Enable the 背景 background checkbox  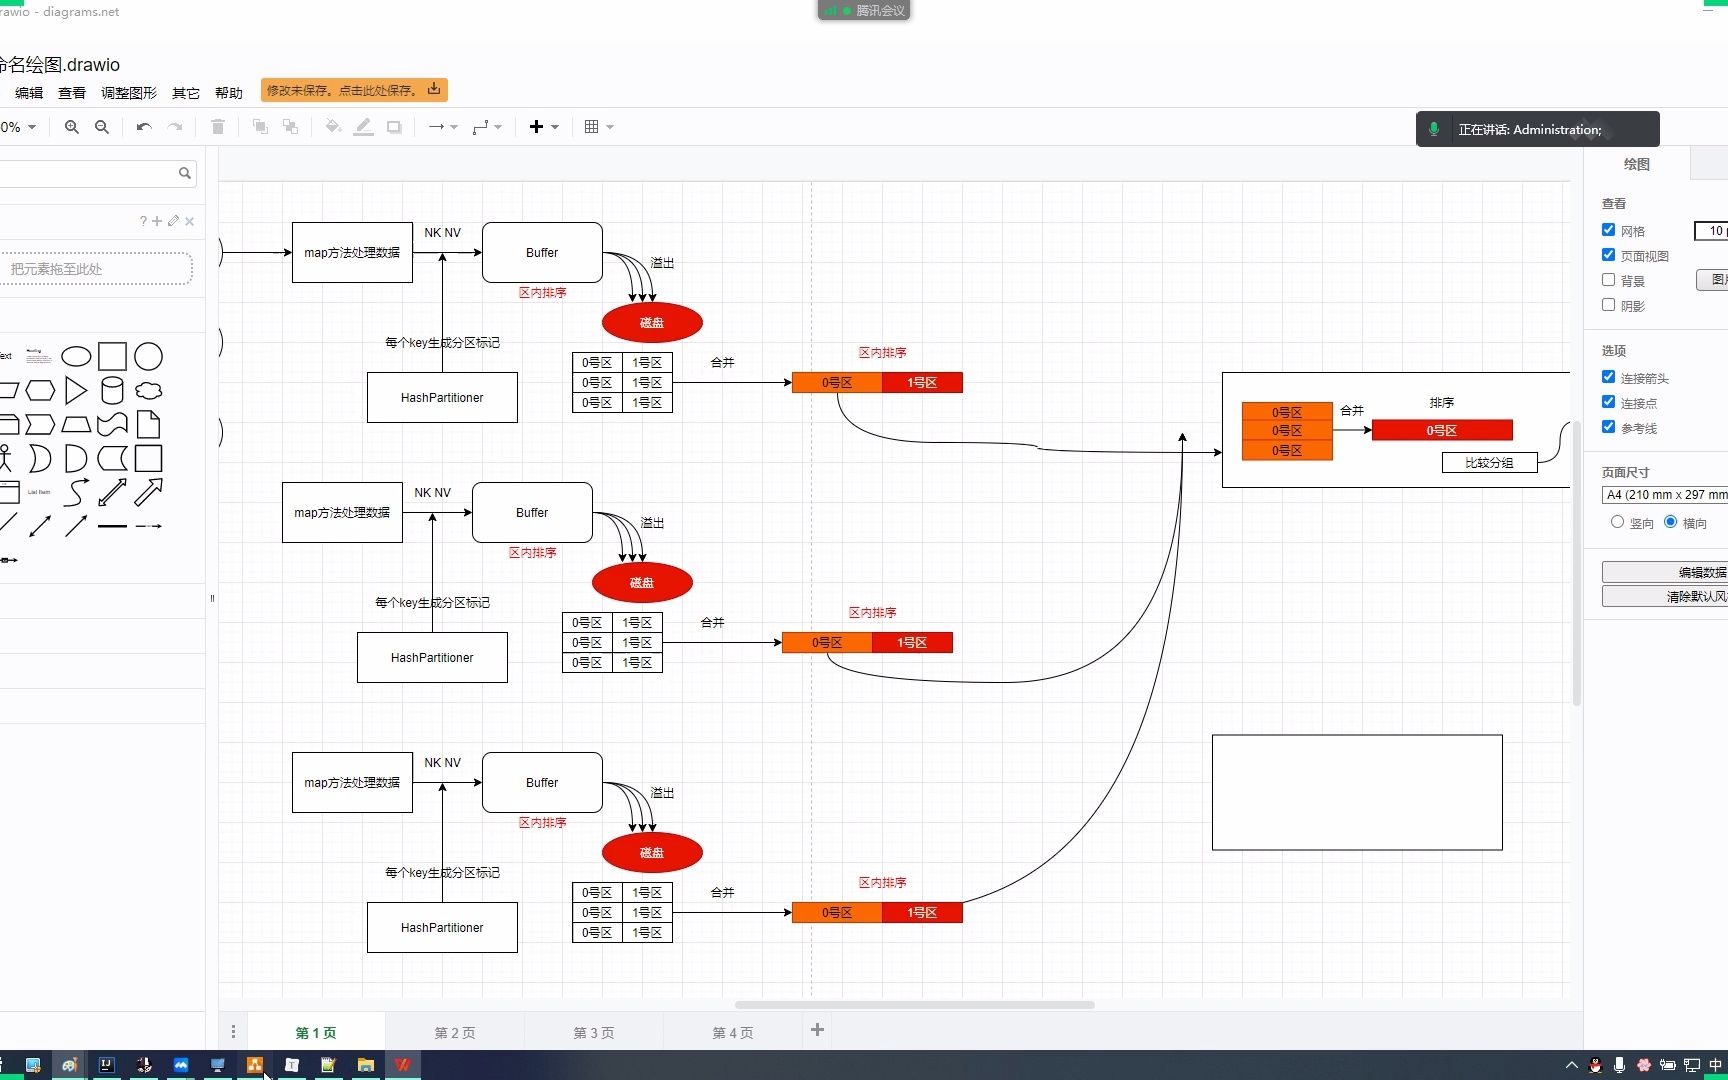tap(1608, 280)
